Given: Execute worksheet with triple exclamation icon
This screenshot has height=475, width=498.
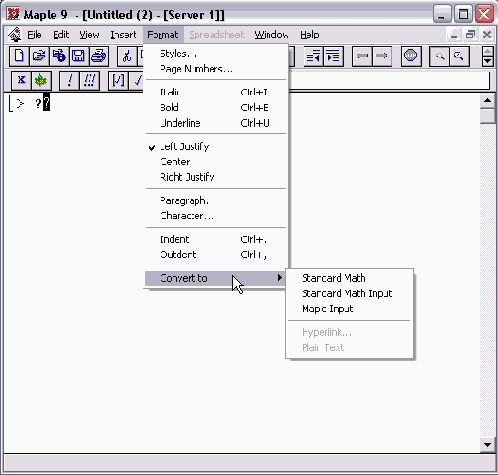Looking at the screenshot, I should click(x=90, y=80).
